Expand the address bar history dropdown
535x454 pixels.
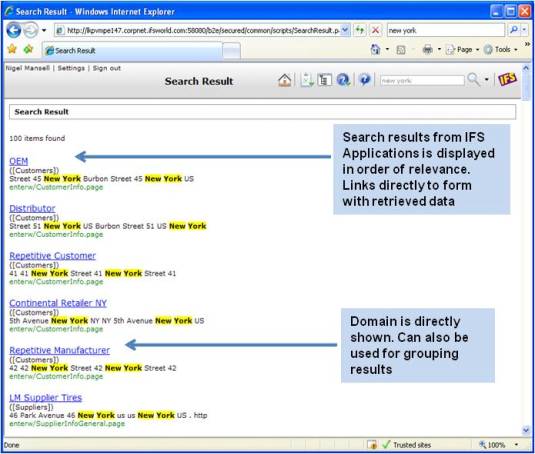(x=345, y=30)
